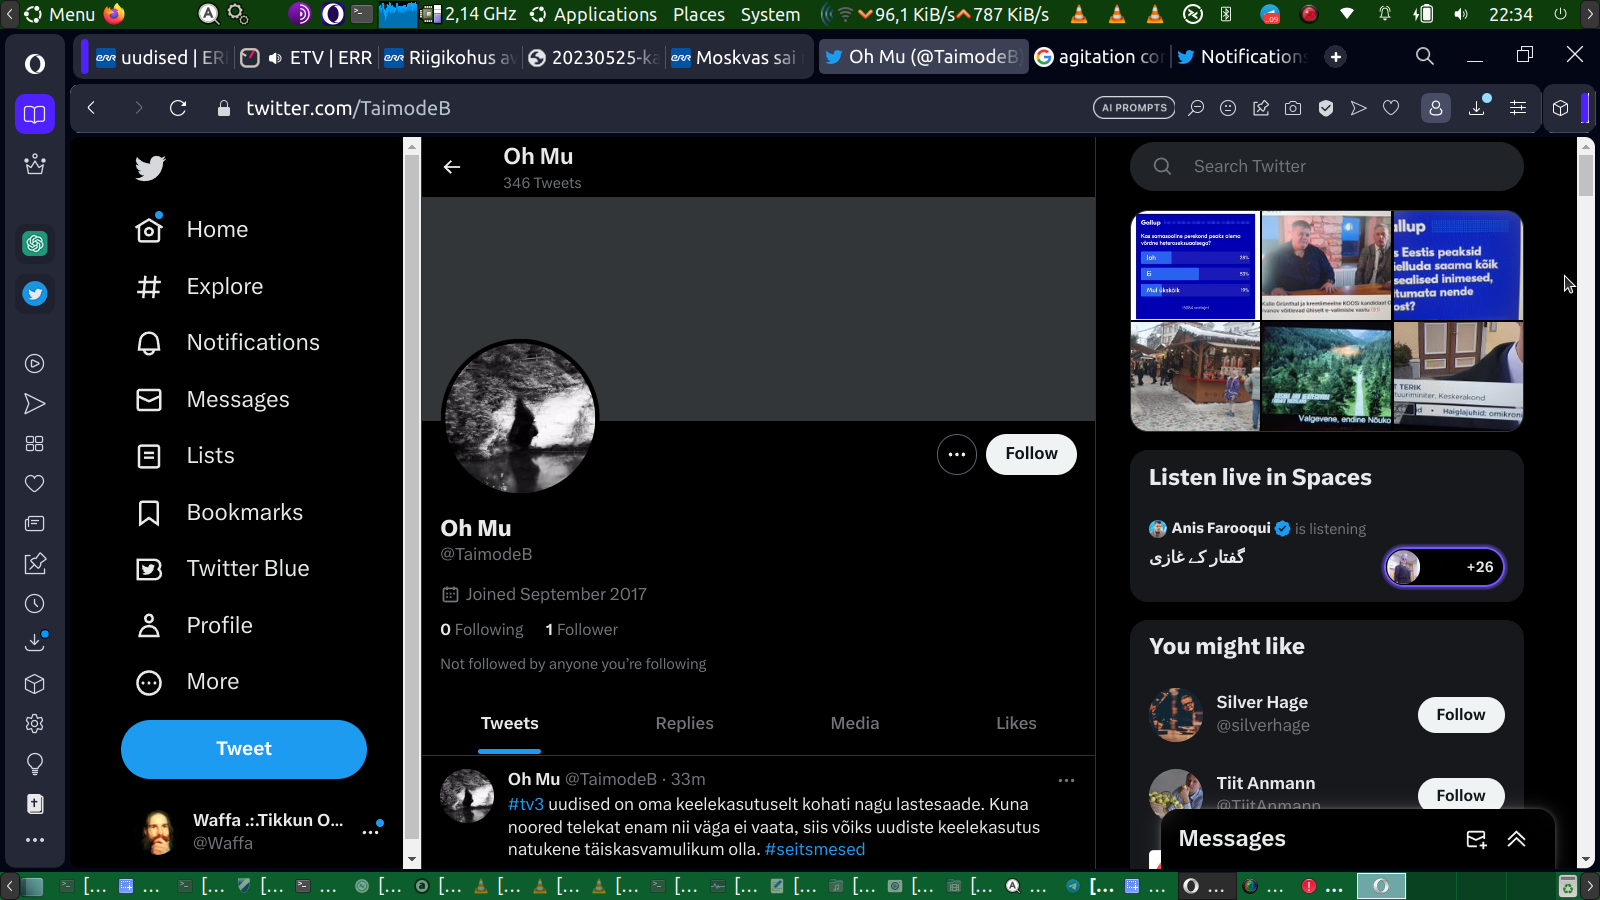Go back with the profile back arrow
This screenshot has width=1600, height=900.
[452, 167]
